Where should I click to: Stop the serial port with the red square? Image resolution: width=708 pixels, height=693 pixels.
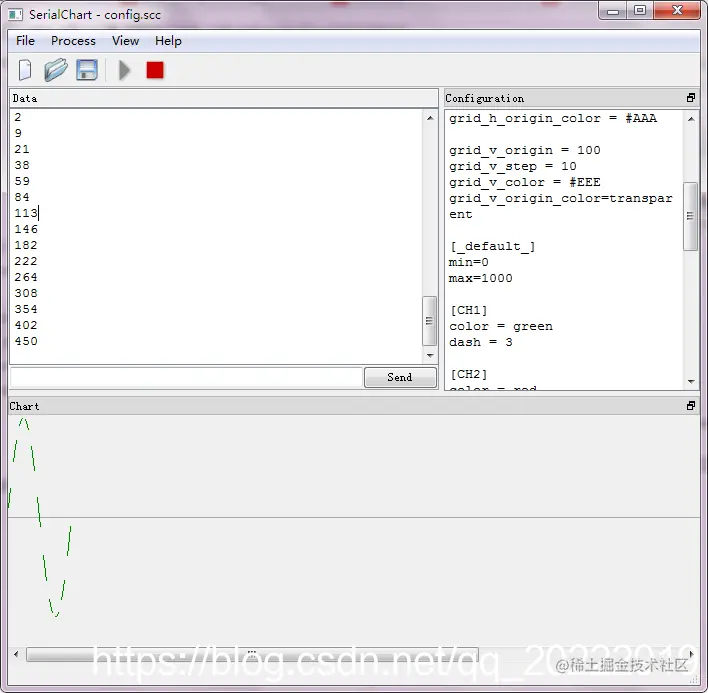155,70
